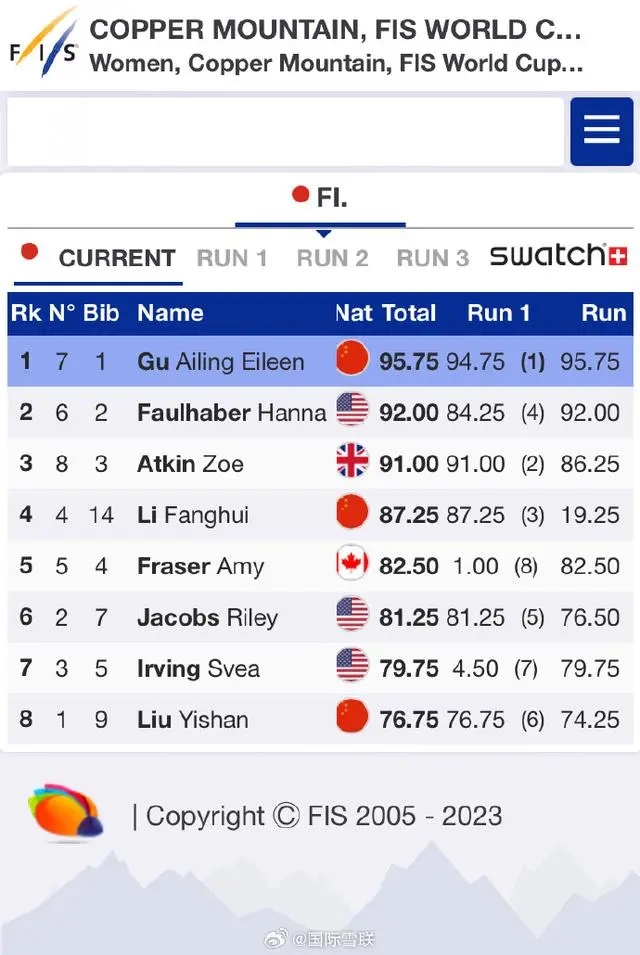640x955 pixels.
Task: Switch to the RUN 1 tab
Action: pyautogui.click(x=232, y=258)
